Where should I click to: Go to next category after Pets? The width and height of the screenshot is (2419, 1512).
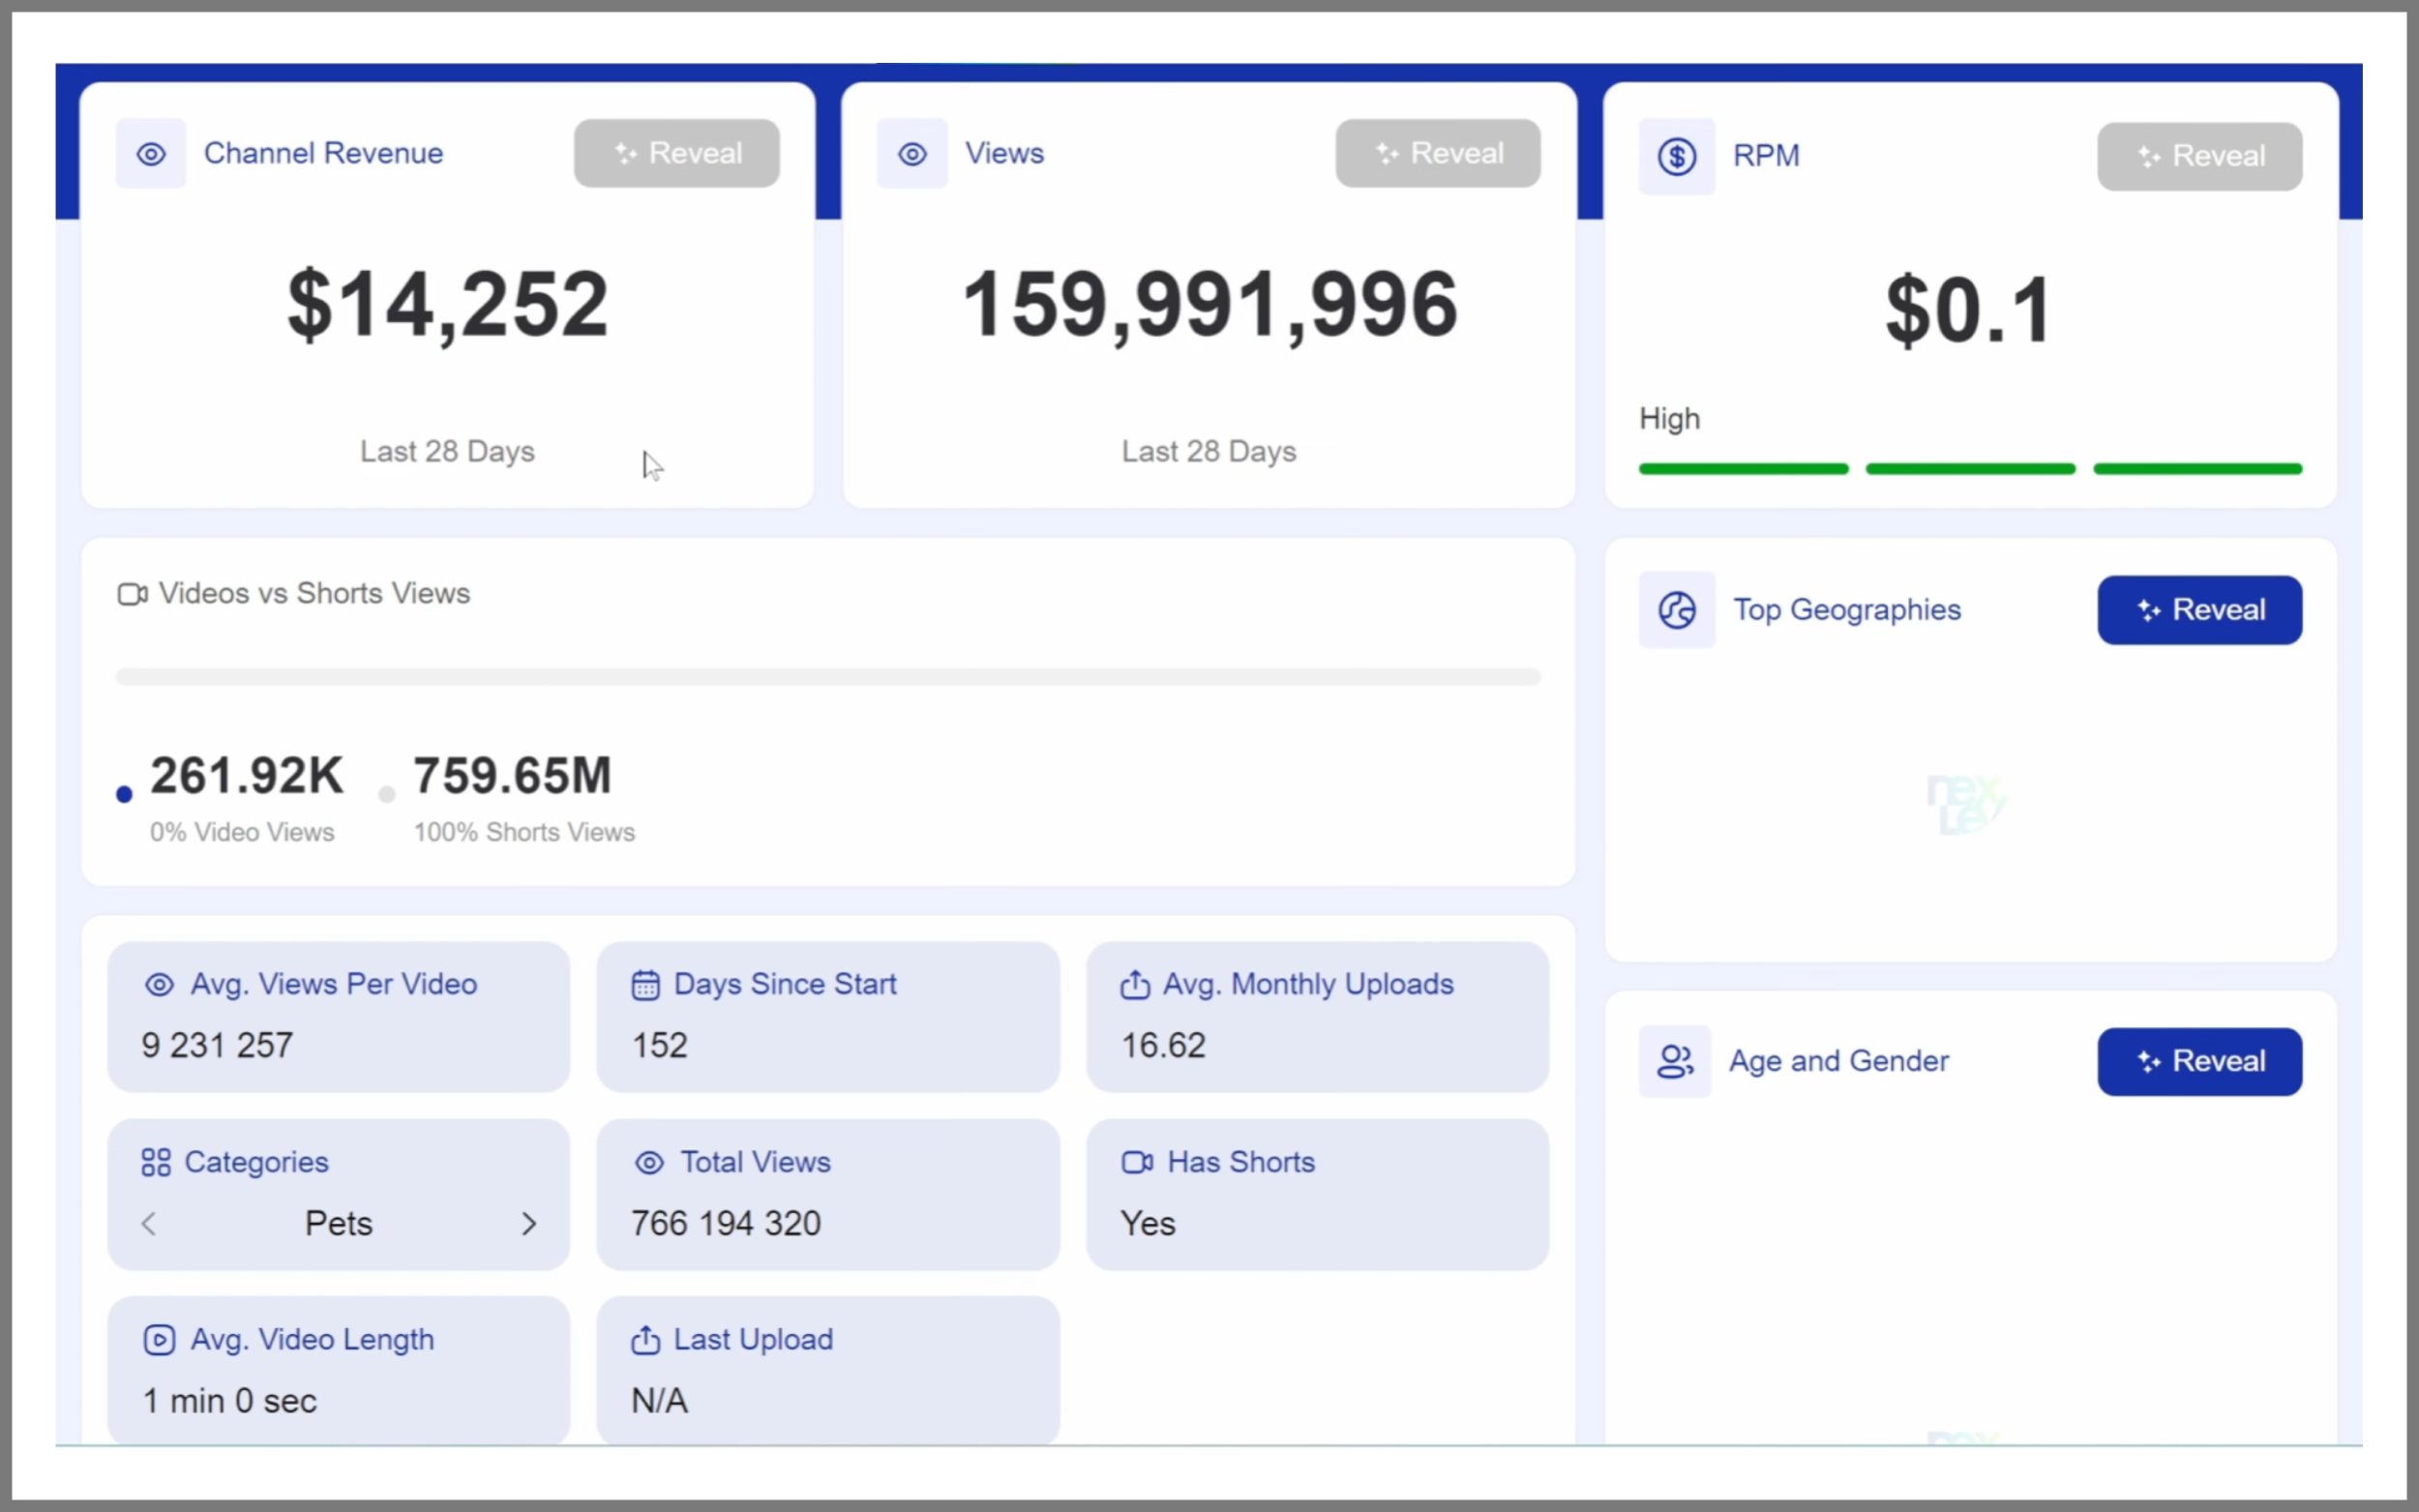pyautogui.click(x=529, y=1224)
